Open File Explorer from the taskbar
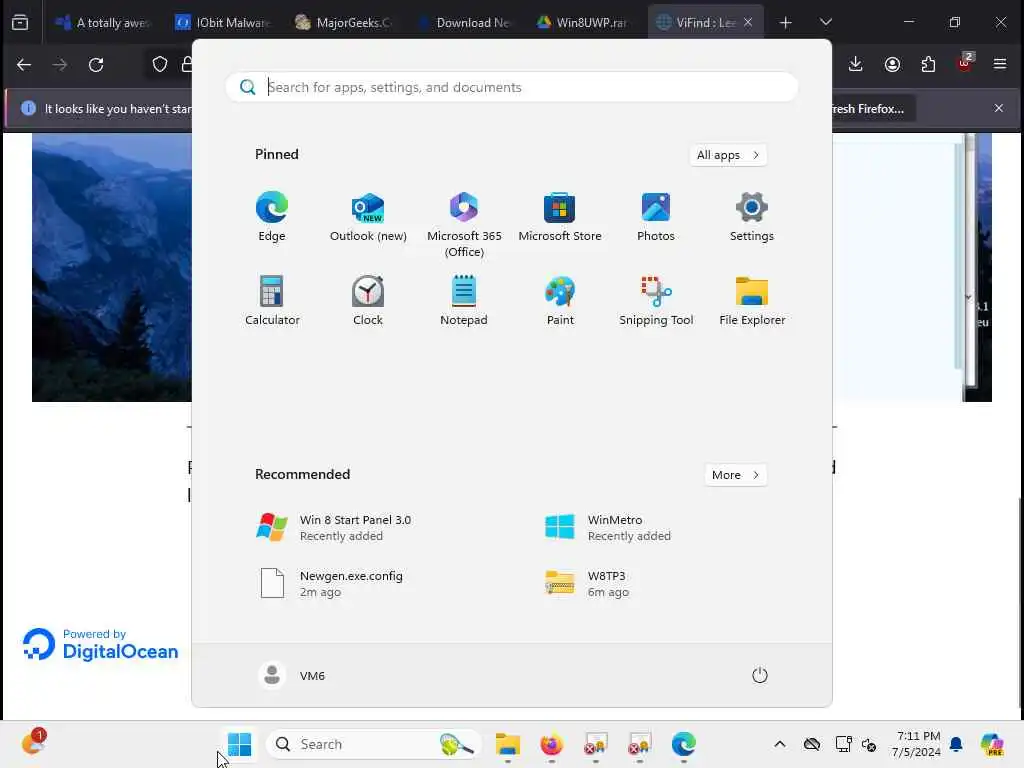 point(507,744)
